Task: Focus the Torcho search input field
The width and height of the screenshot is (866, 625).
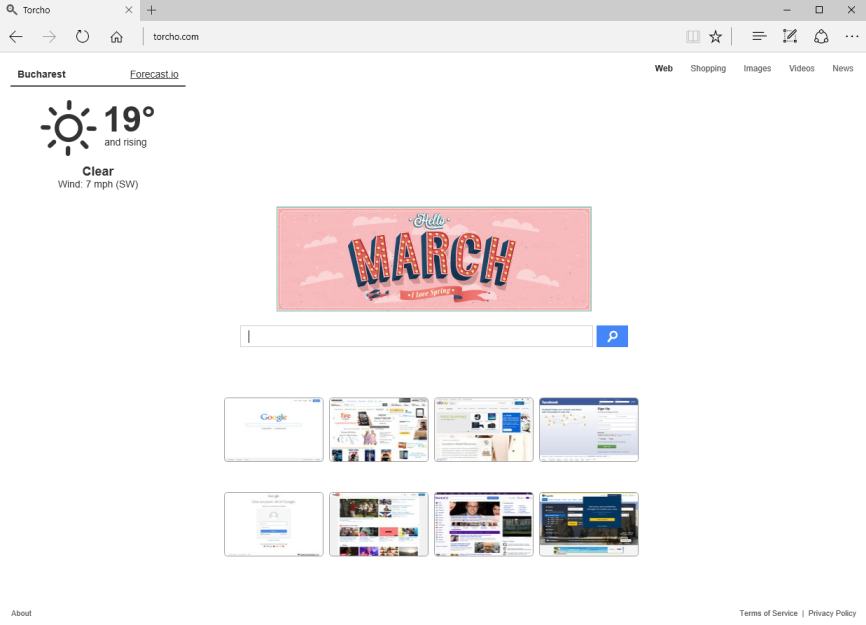Action: point(416,336)
